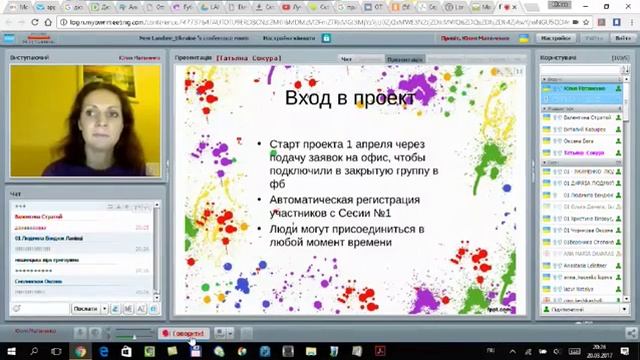The height and width of the screenshot is (360, 640).
Task: Click the Windows Start button
Action: pyautogui.click(x=11, y=351)
